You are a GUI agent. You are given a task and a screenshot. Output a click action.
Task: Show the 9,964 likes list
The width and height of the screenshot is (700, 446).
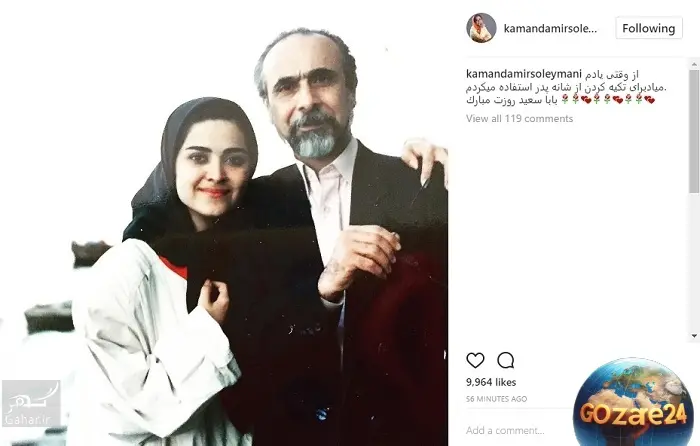click(491, 382)
